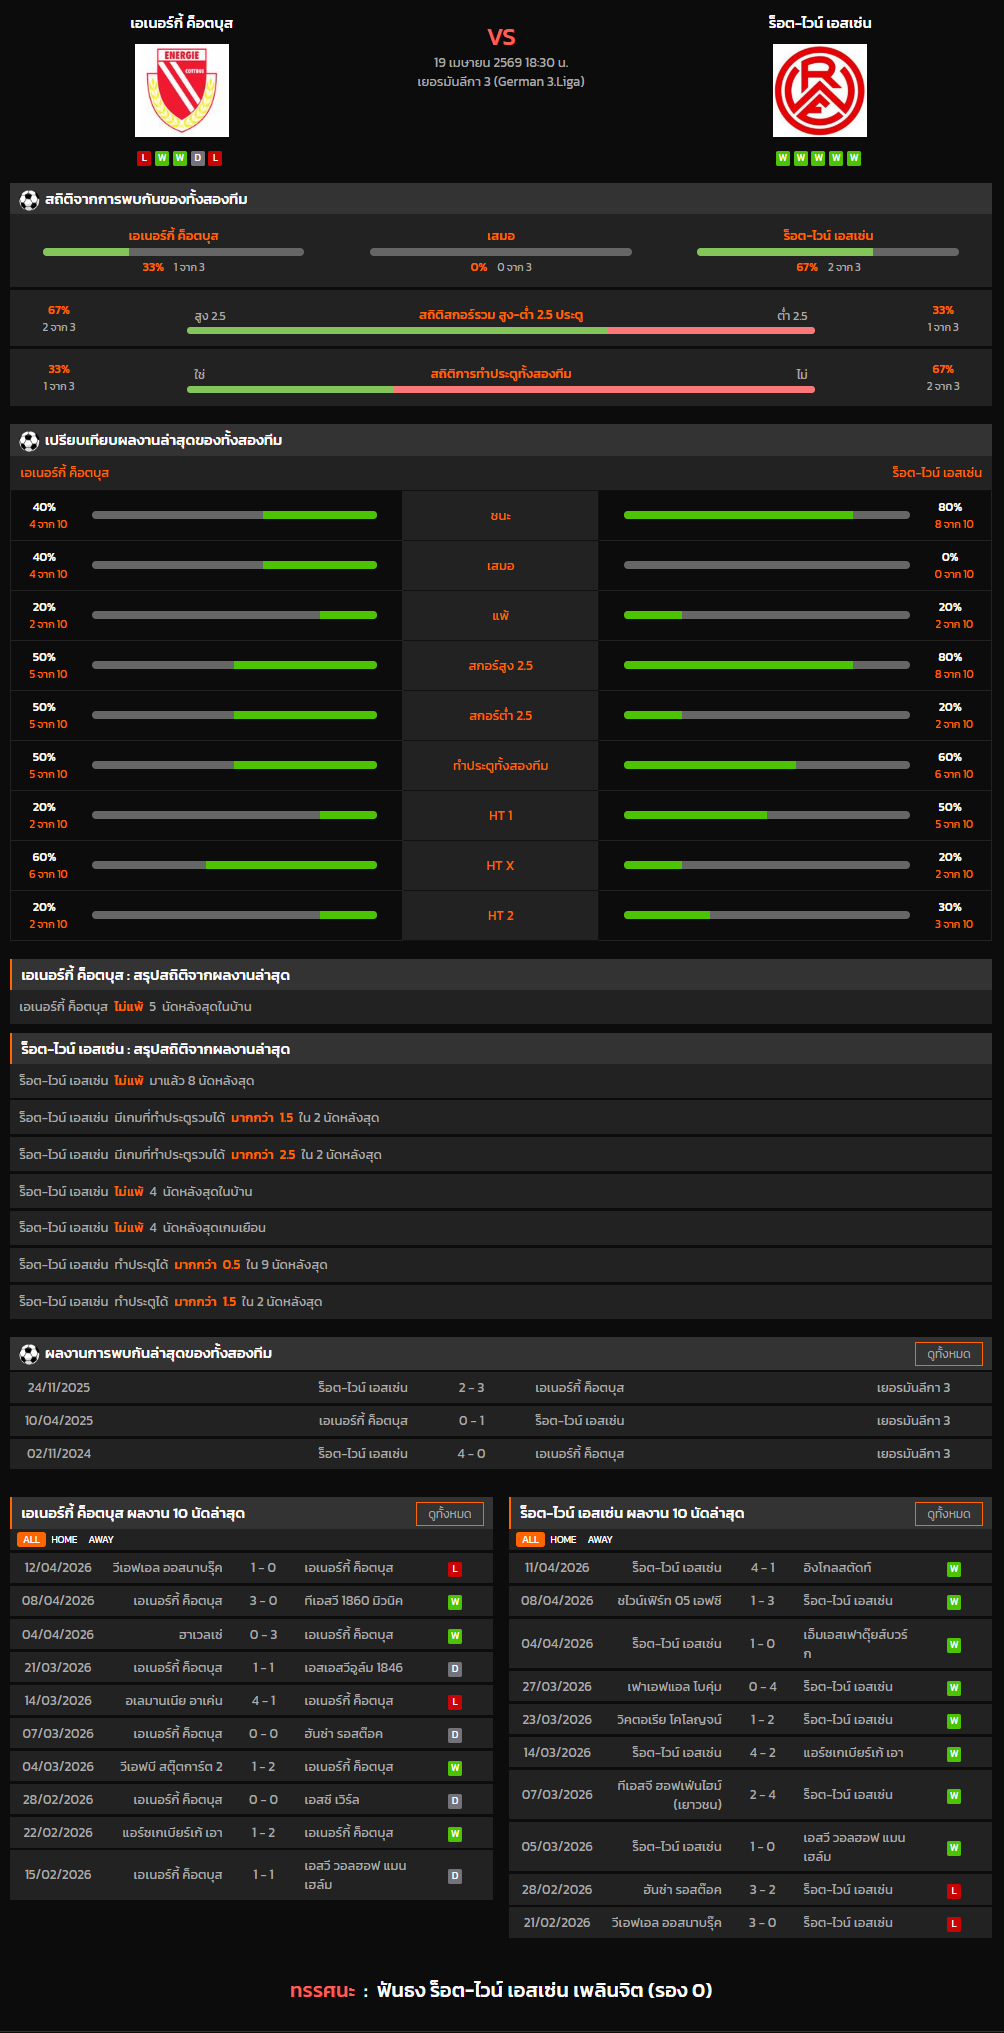Open view-all button for Essen last 10 matches
1004x2033 pixels.
[948, 1514]
